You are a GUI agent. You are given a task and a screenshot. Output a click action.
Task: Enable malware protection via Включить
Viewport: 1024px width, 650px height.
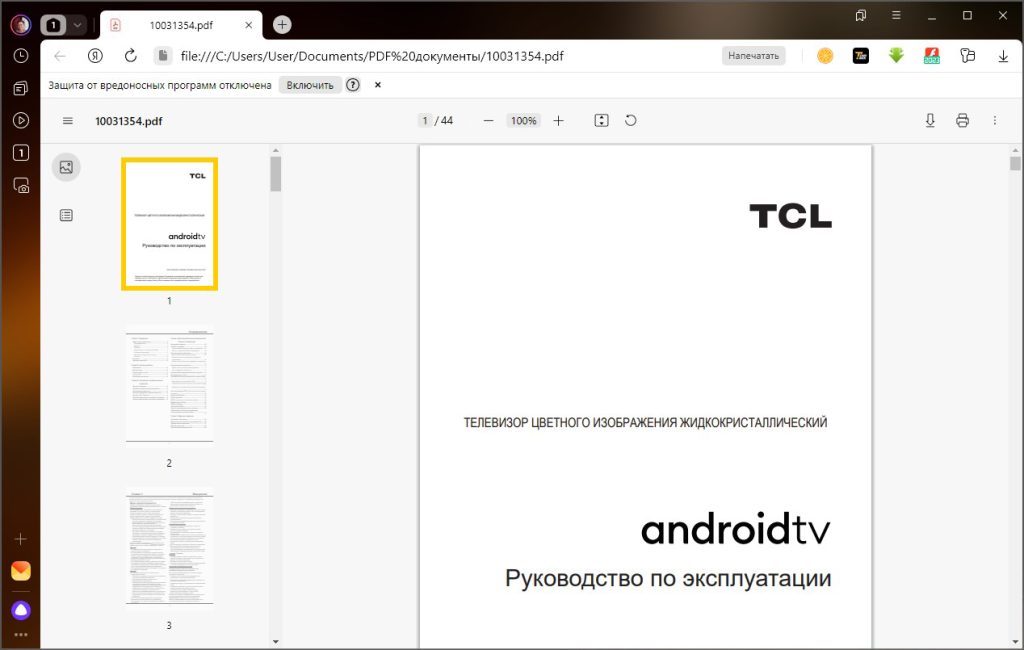312,85
